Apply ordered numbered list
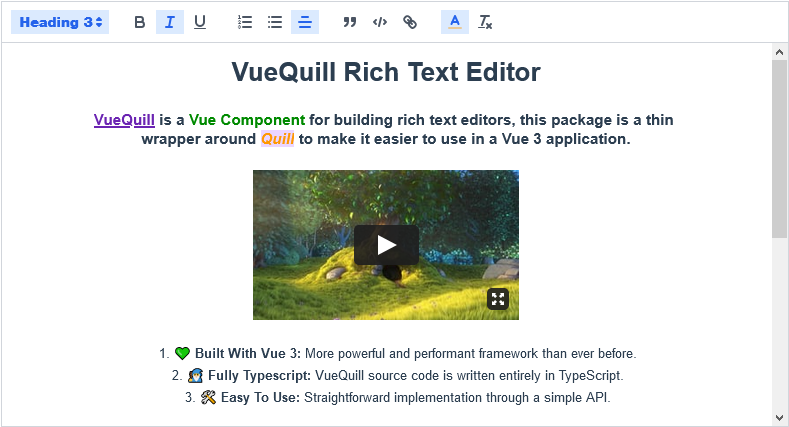The height and width of the screenshot is (427, 789). (x=245, y=22)
